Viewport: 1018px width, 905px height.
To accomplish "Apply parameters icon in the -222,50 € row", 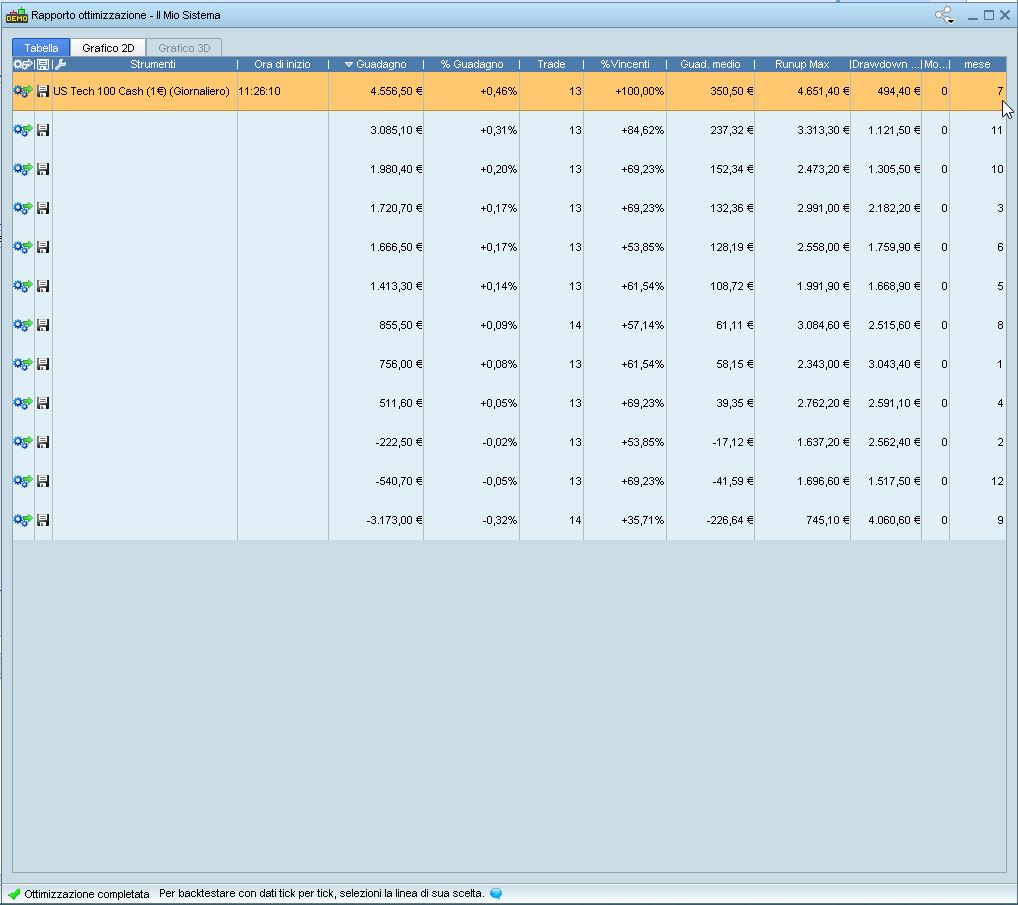I will (x=23, y=441).
